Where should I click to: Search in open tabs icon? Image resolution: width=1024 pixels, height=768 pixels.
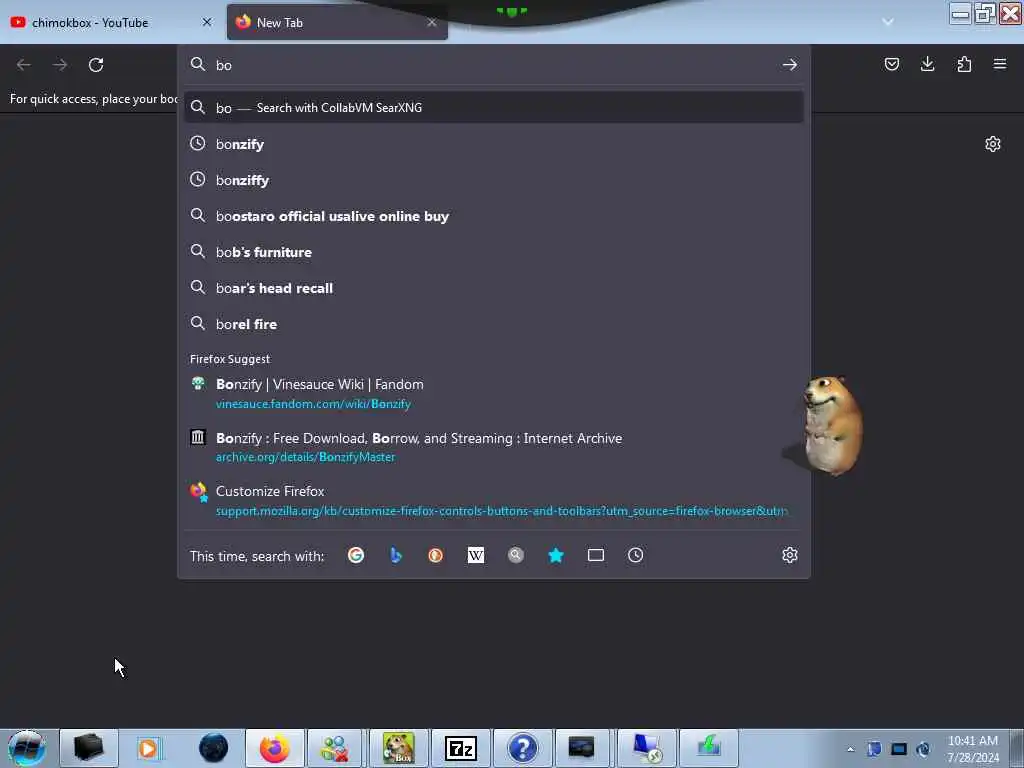(x=596, y=555)
